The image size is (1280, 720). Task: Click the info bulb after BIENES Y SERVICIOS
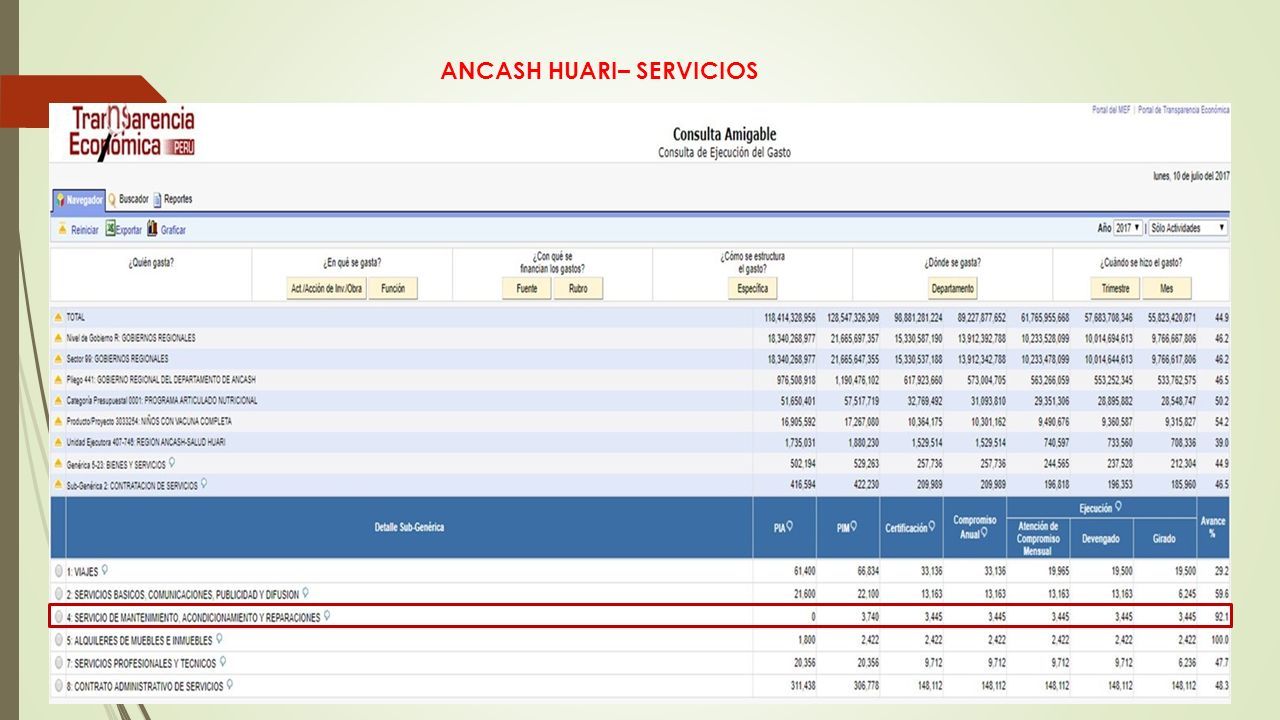pyautogui.click(x=172, y=463)
